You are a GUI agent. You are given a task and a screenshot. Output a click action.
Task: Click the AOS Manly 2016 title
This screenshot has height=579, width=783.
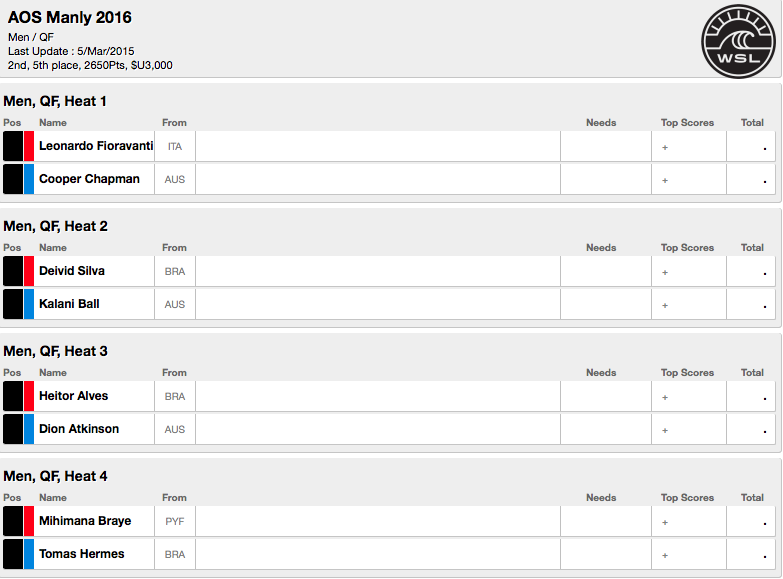(x=70, y=18)
